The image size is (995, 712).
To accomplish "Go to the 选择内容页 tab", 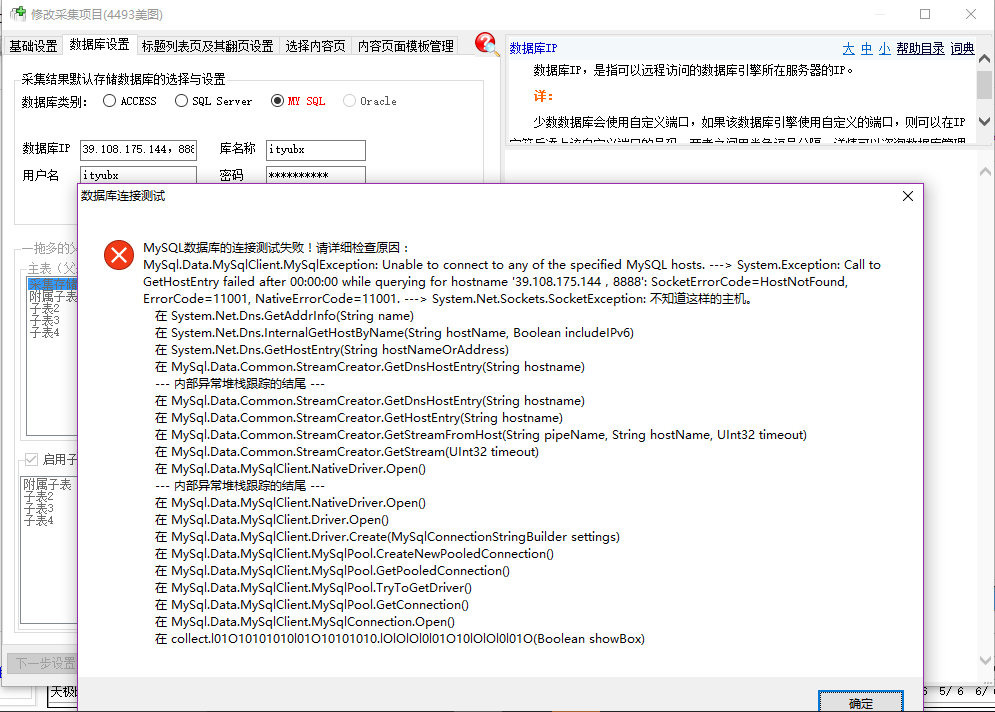I will (x=315, y=46).
